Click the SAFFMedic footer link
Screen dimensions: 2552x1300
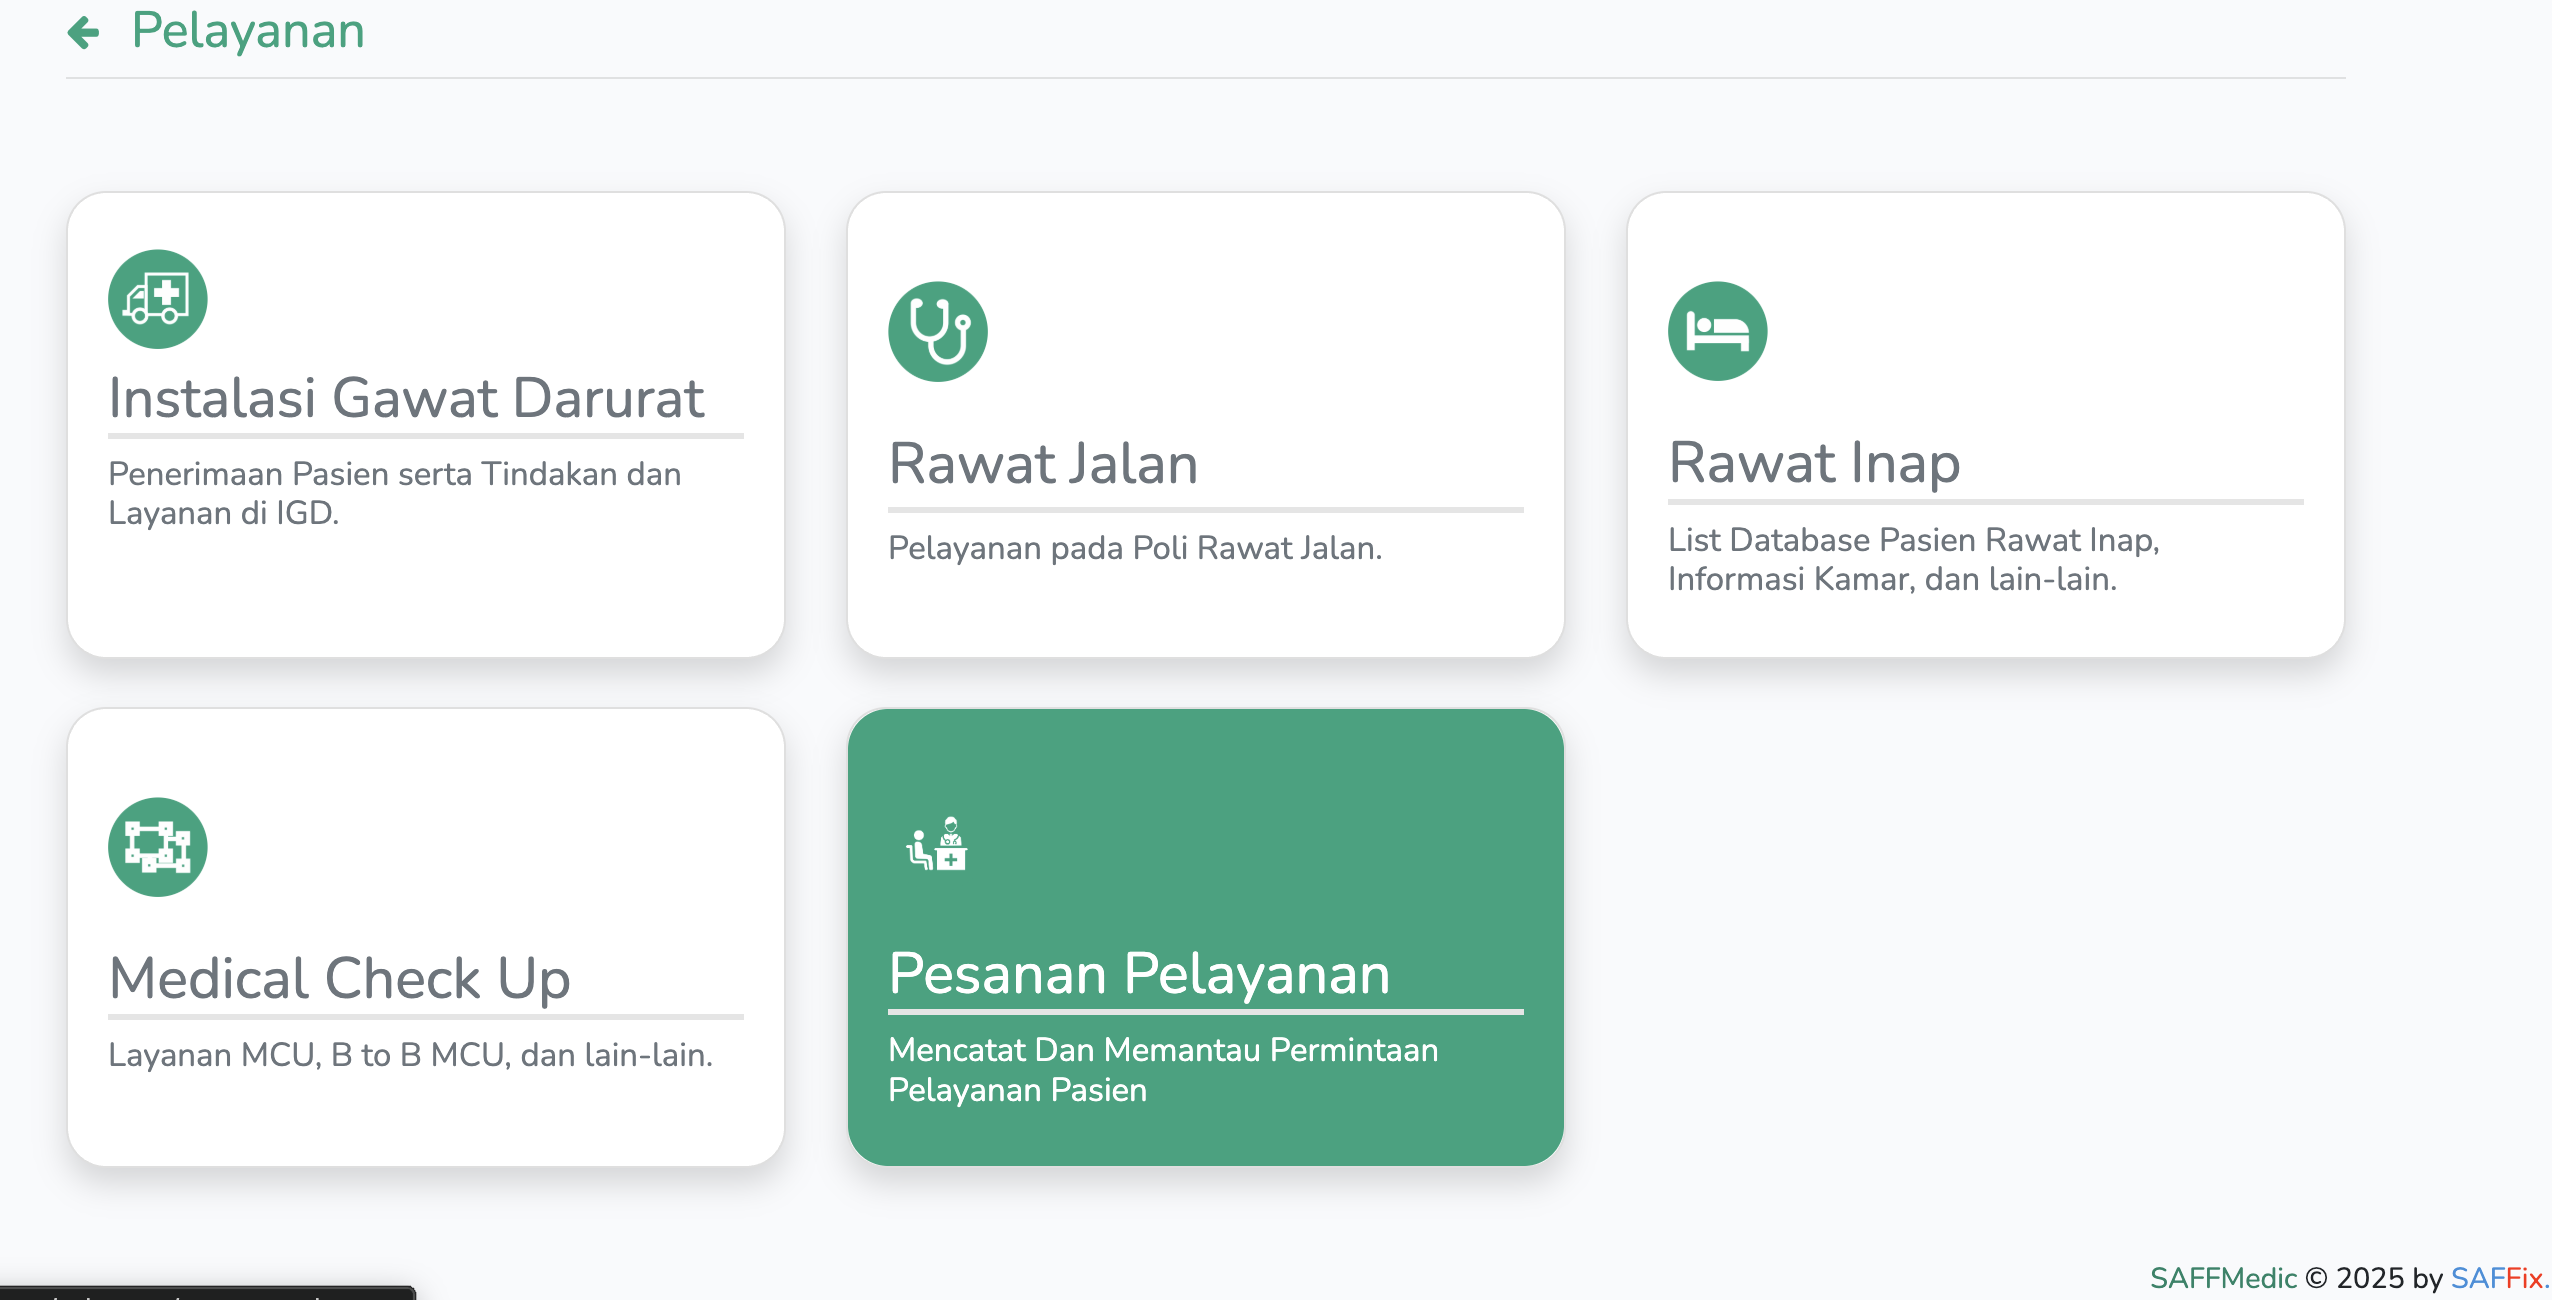2223,1278
